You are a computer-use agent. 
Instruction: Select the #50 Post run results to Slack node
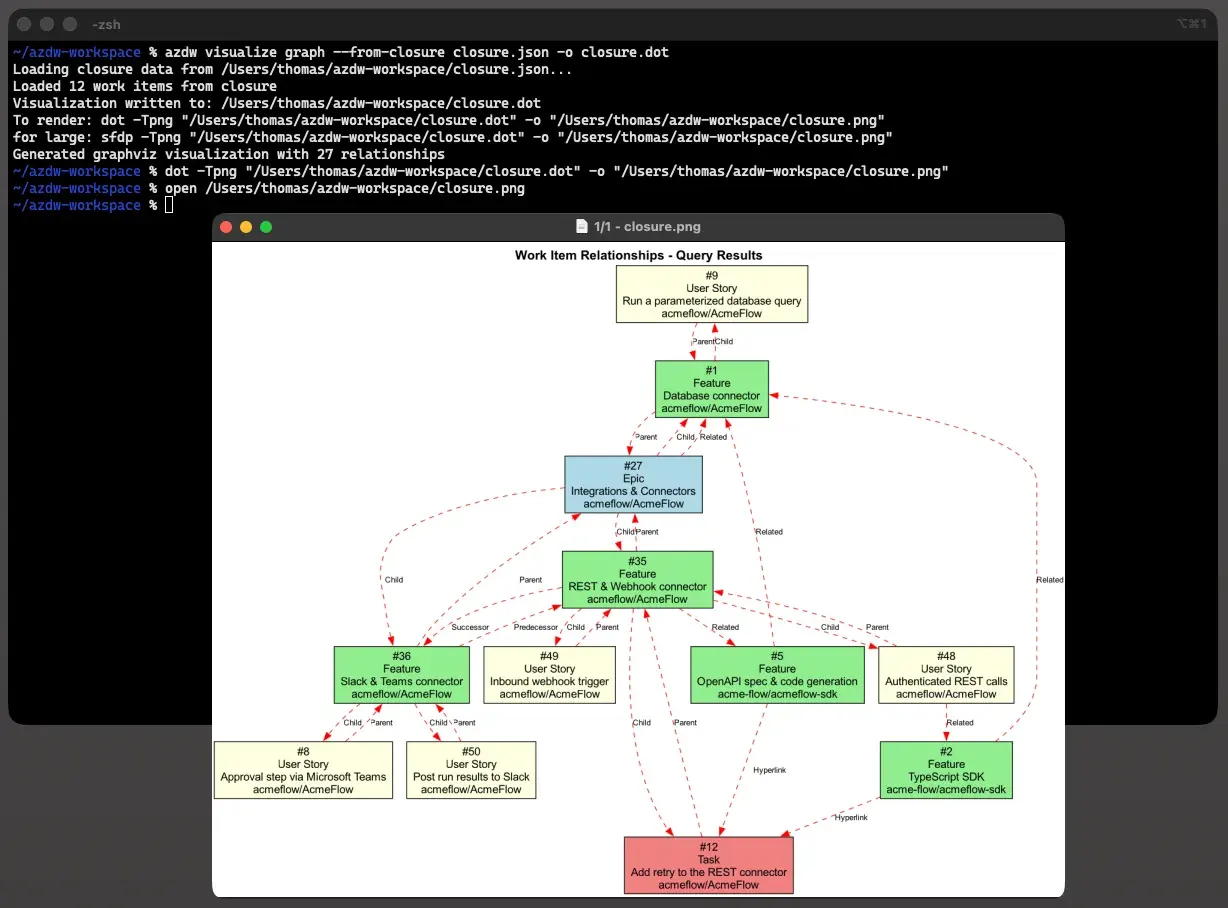[x=471, y=770]
